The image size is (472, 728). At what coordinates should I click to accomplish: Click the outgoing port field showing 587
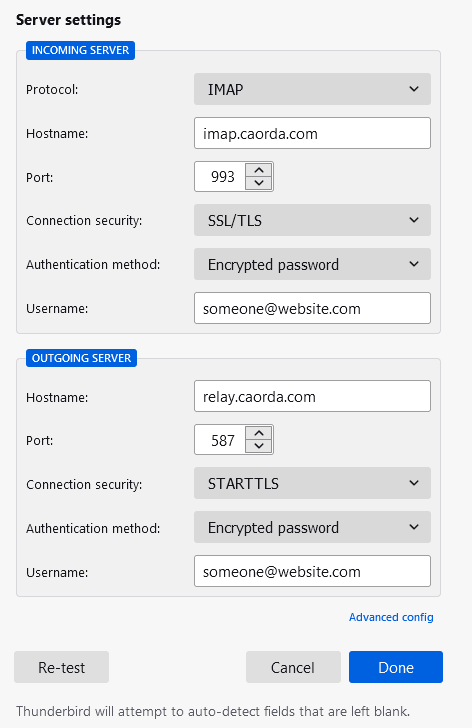(220, 440)
